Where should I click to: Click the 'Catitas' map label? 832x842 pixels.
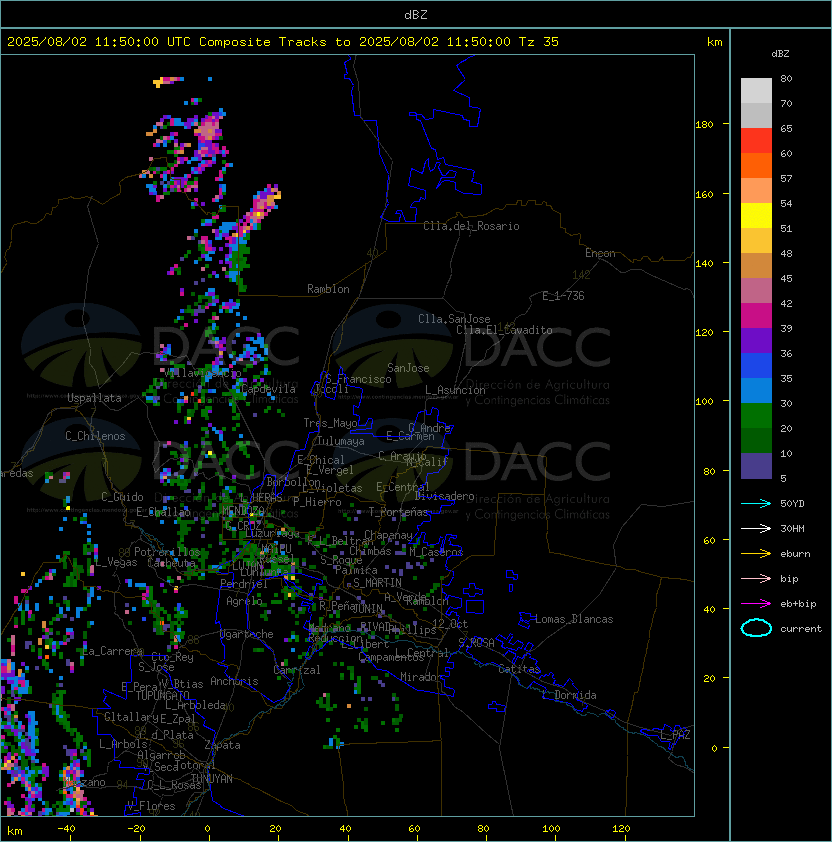pos(519,669)
